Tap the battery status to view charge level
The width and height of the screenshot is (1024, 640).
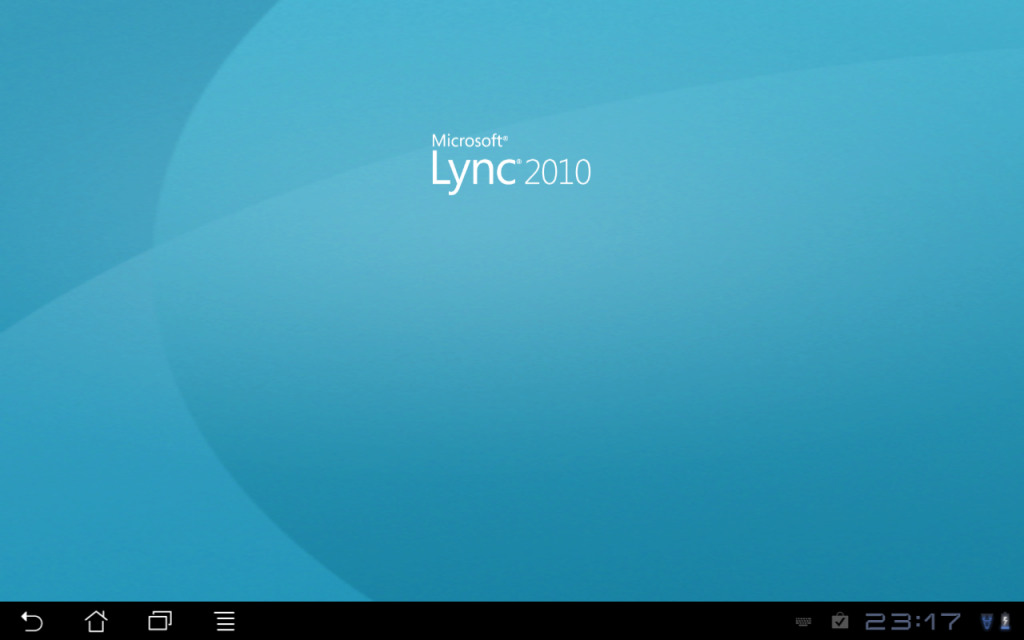point(1006,621)
